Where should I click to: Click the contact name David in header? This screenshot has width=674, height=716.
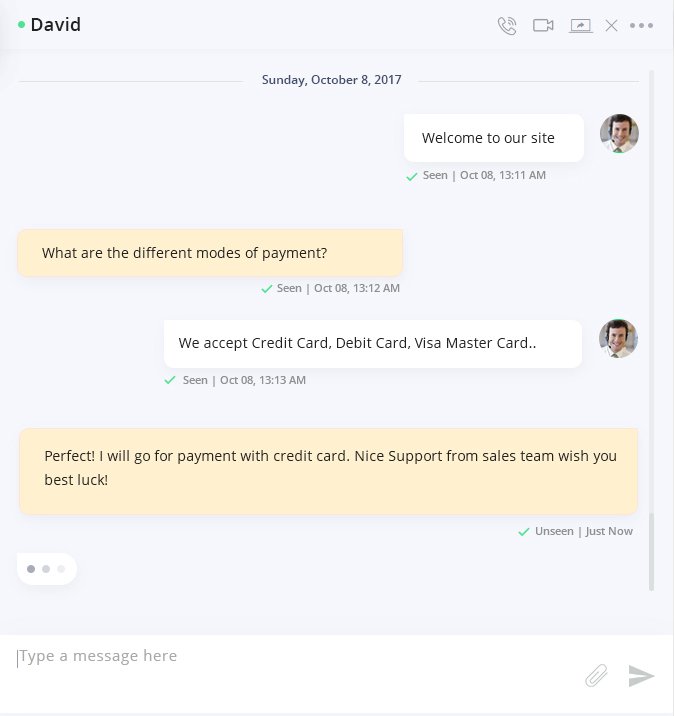click(x=56, y=25)
